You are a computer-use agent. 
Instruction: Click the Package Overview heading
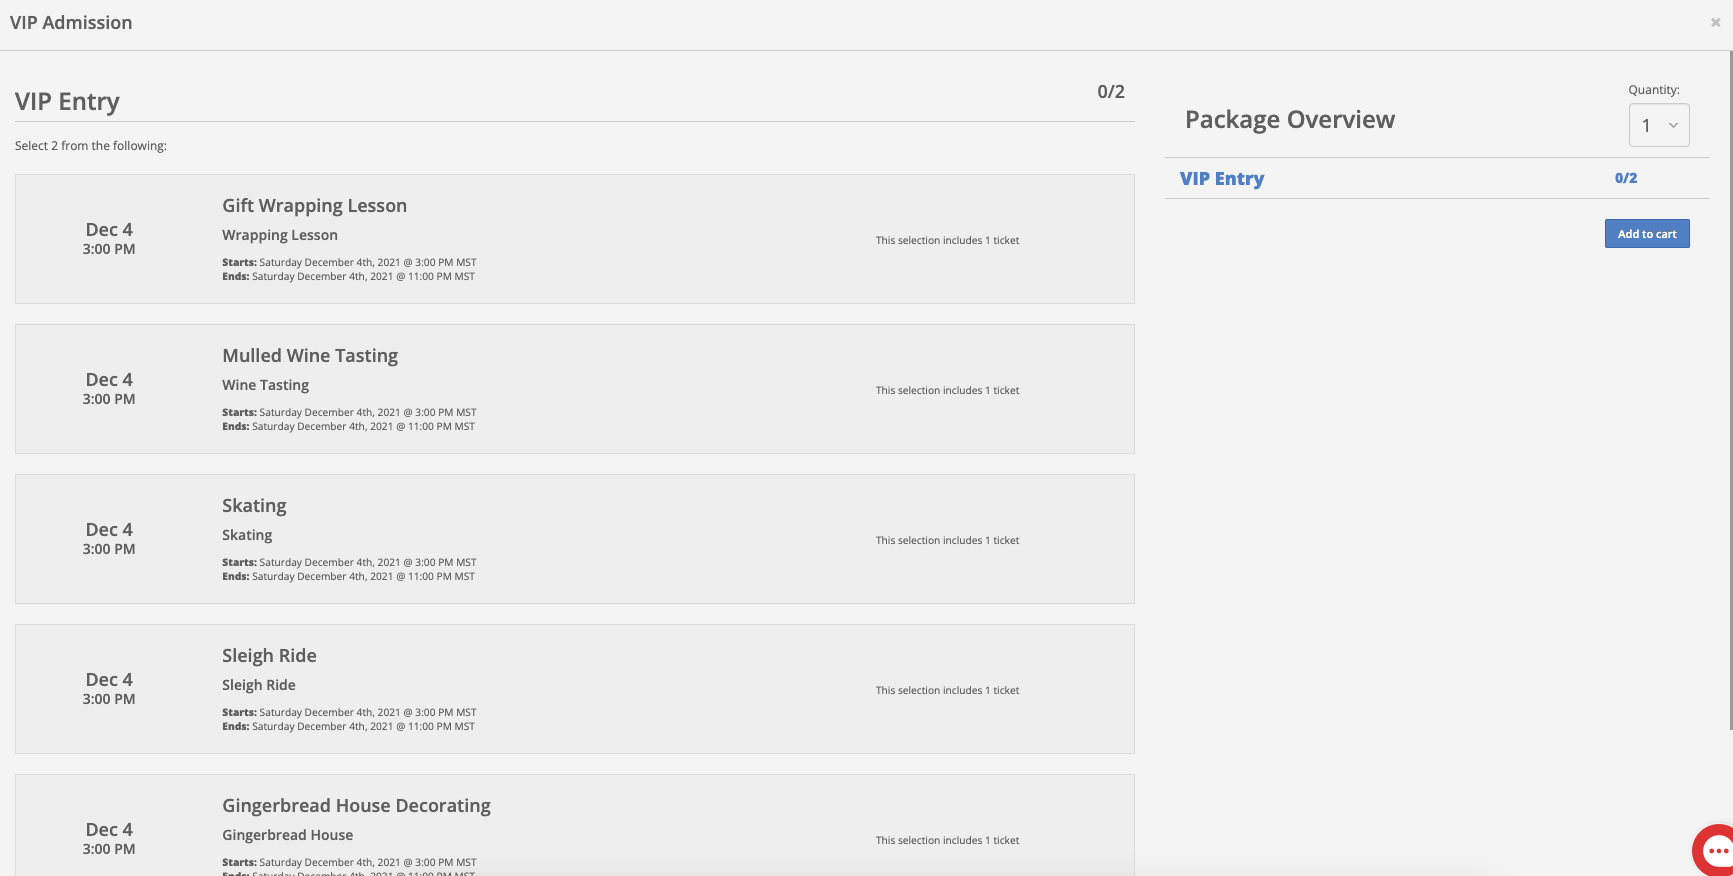click(x=1290, y=120)
